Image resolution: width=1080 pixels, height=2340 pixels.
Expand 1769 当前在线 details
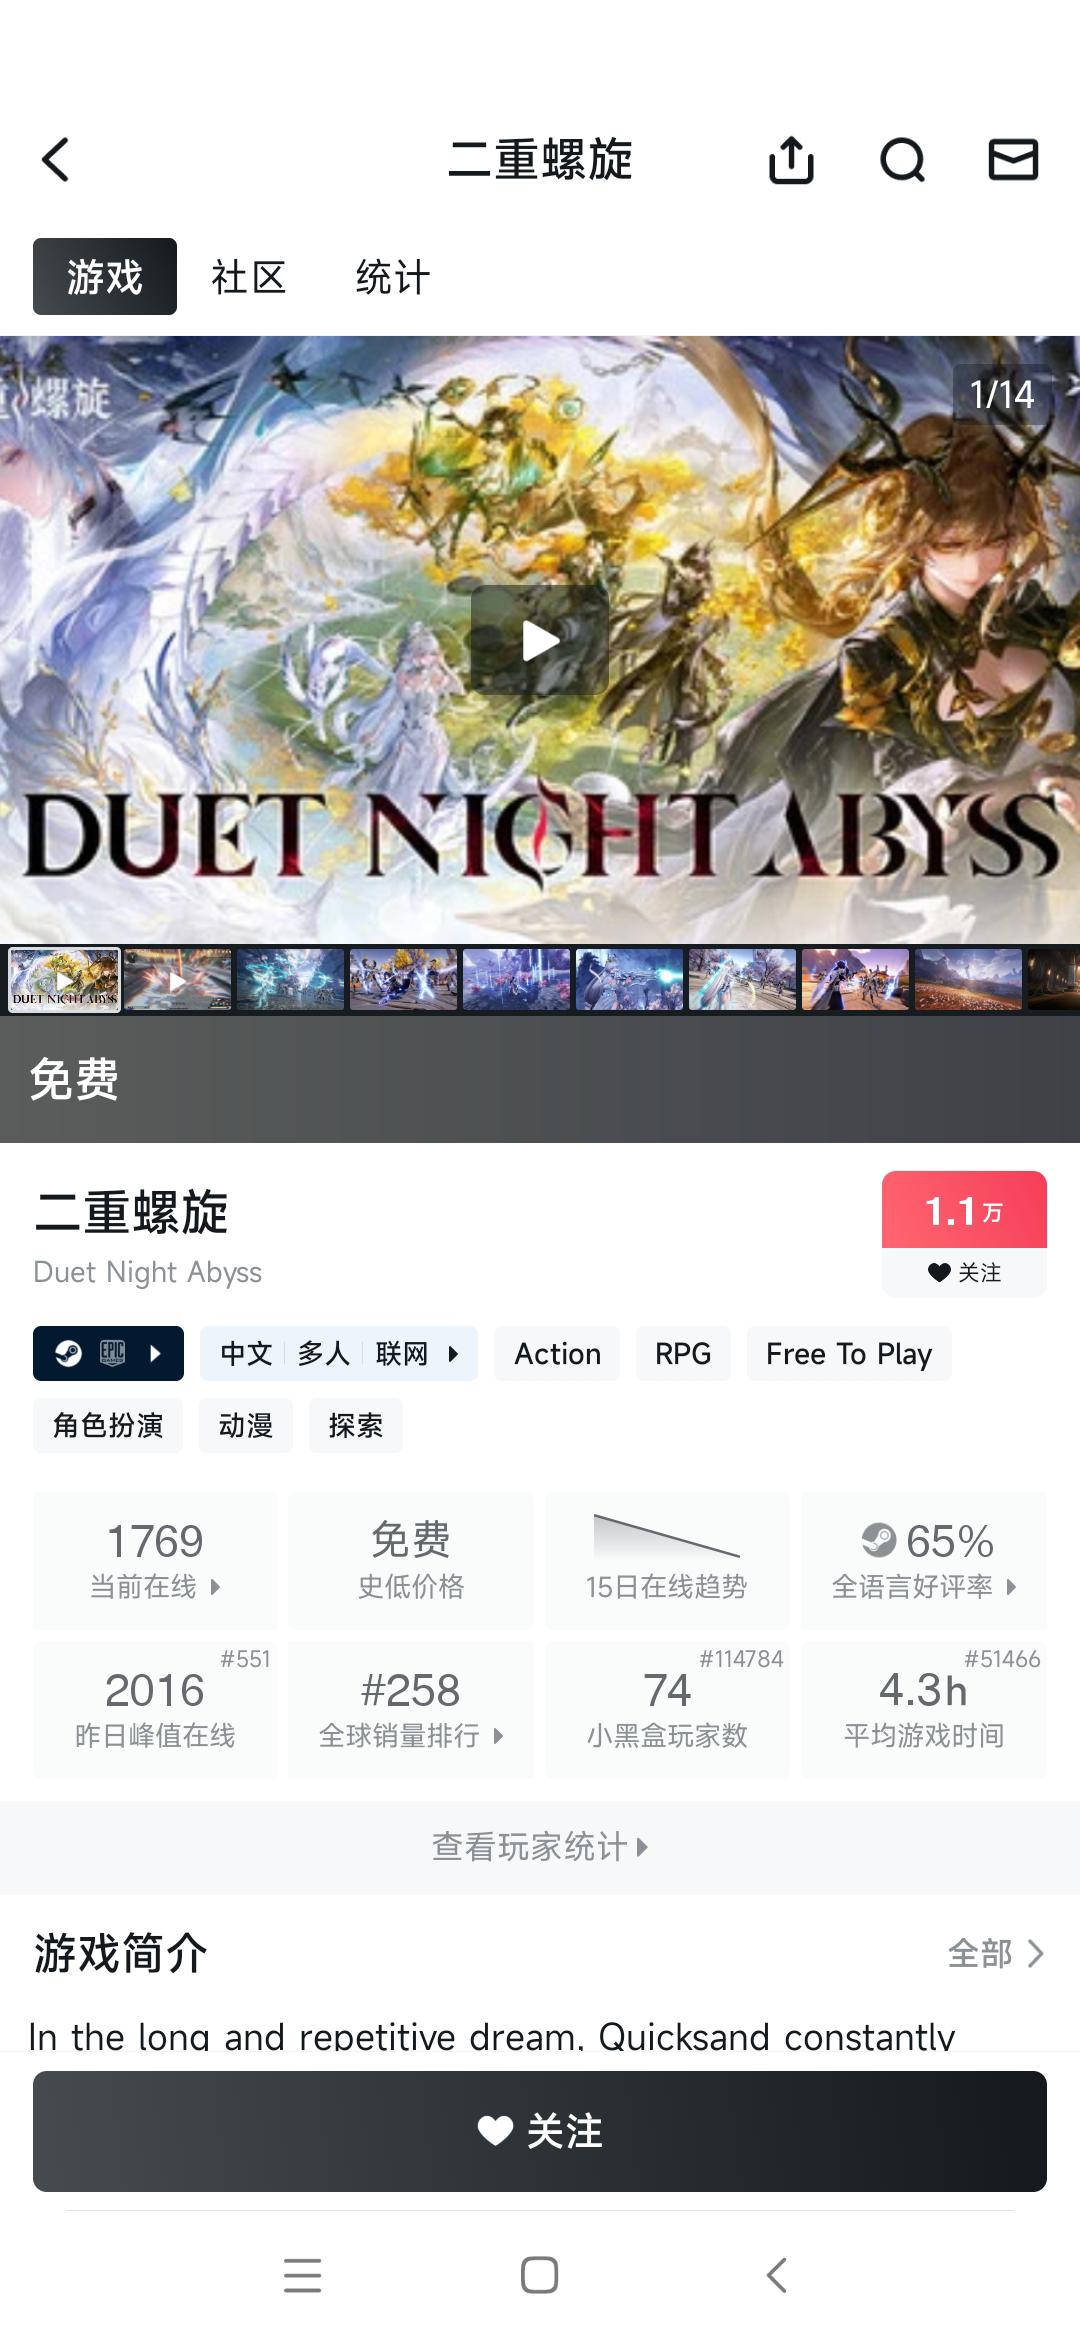click(155, 1560)
